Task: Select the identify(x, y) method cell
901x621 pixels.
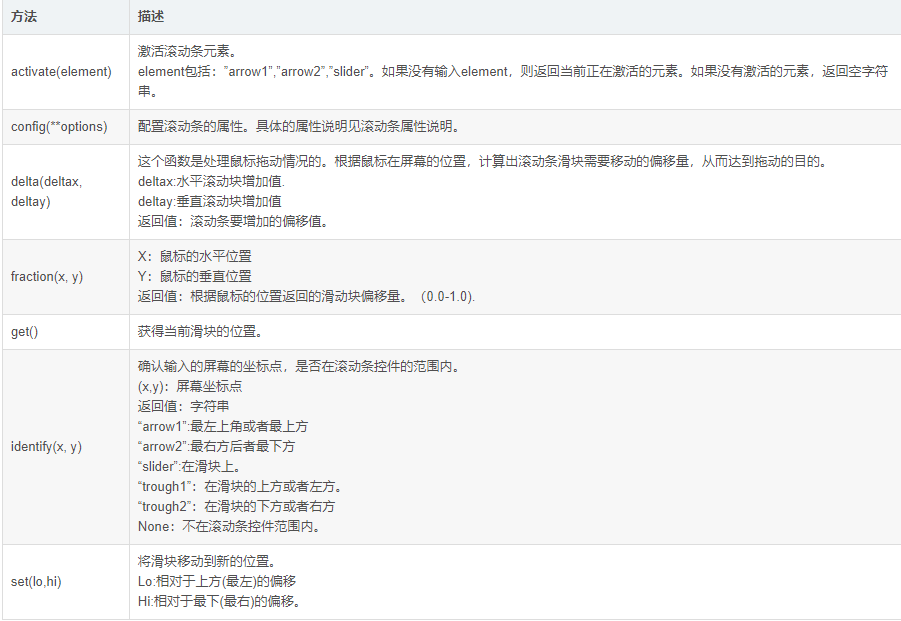Action: pos(66,447)
